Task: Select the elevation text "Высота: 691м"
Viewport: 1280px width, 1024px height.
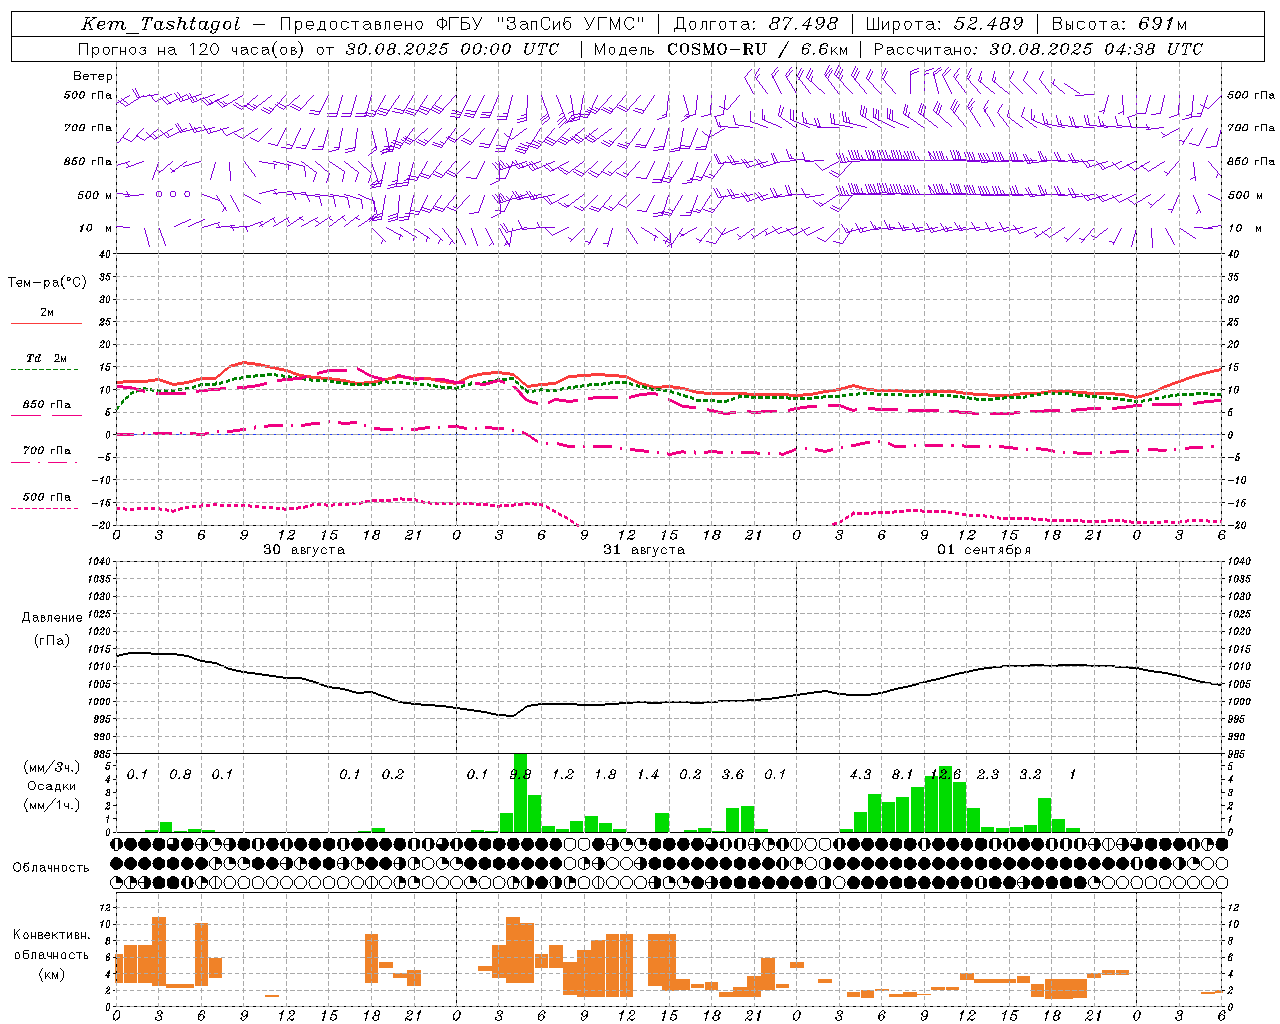Action: pos(1120,24)
